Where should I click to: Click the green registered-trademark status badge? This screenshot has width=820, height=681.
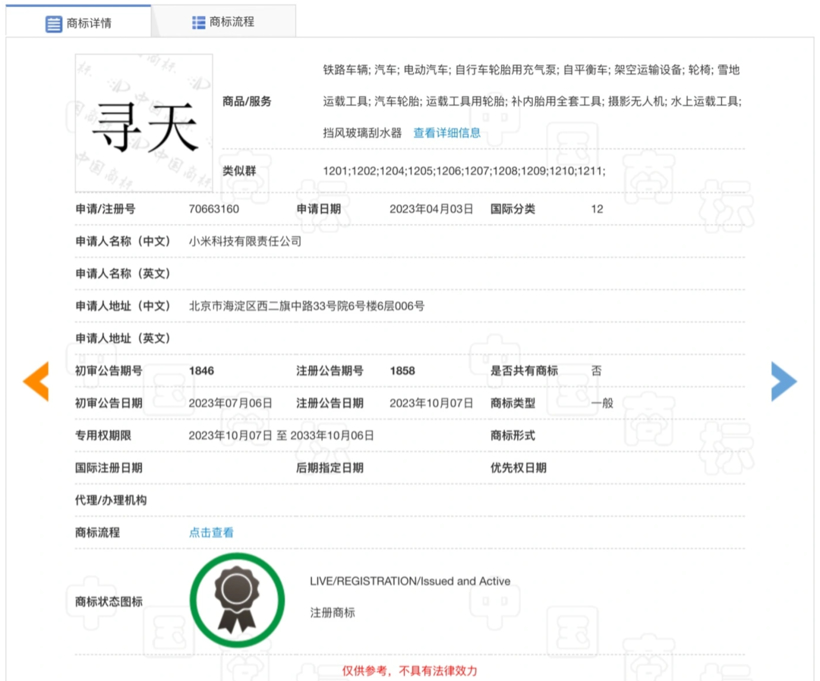click(237, 600)
